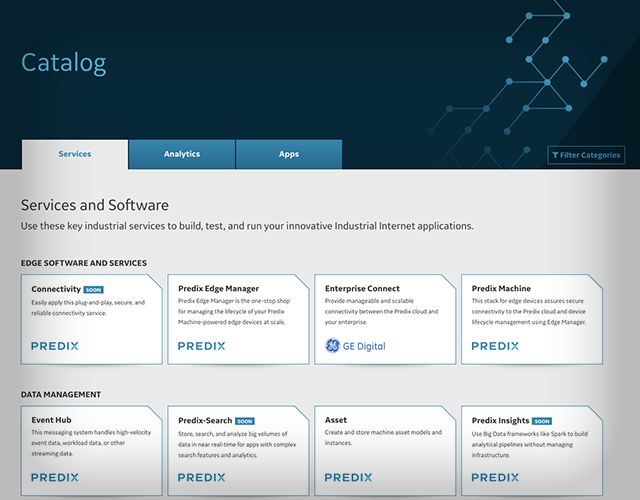Open the Apps tab
The image size is (640, 500).
point(289,154)
